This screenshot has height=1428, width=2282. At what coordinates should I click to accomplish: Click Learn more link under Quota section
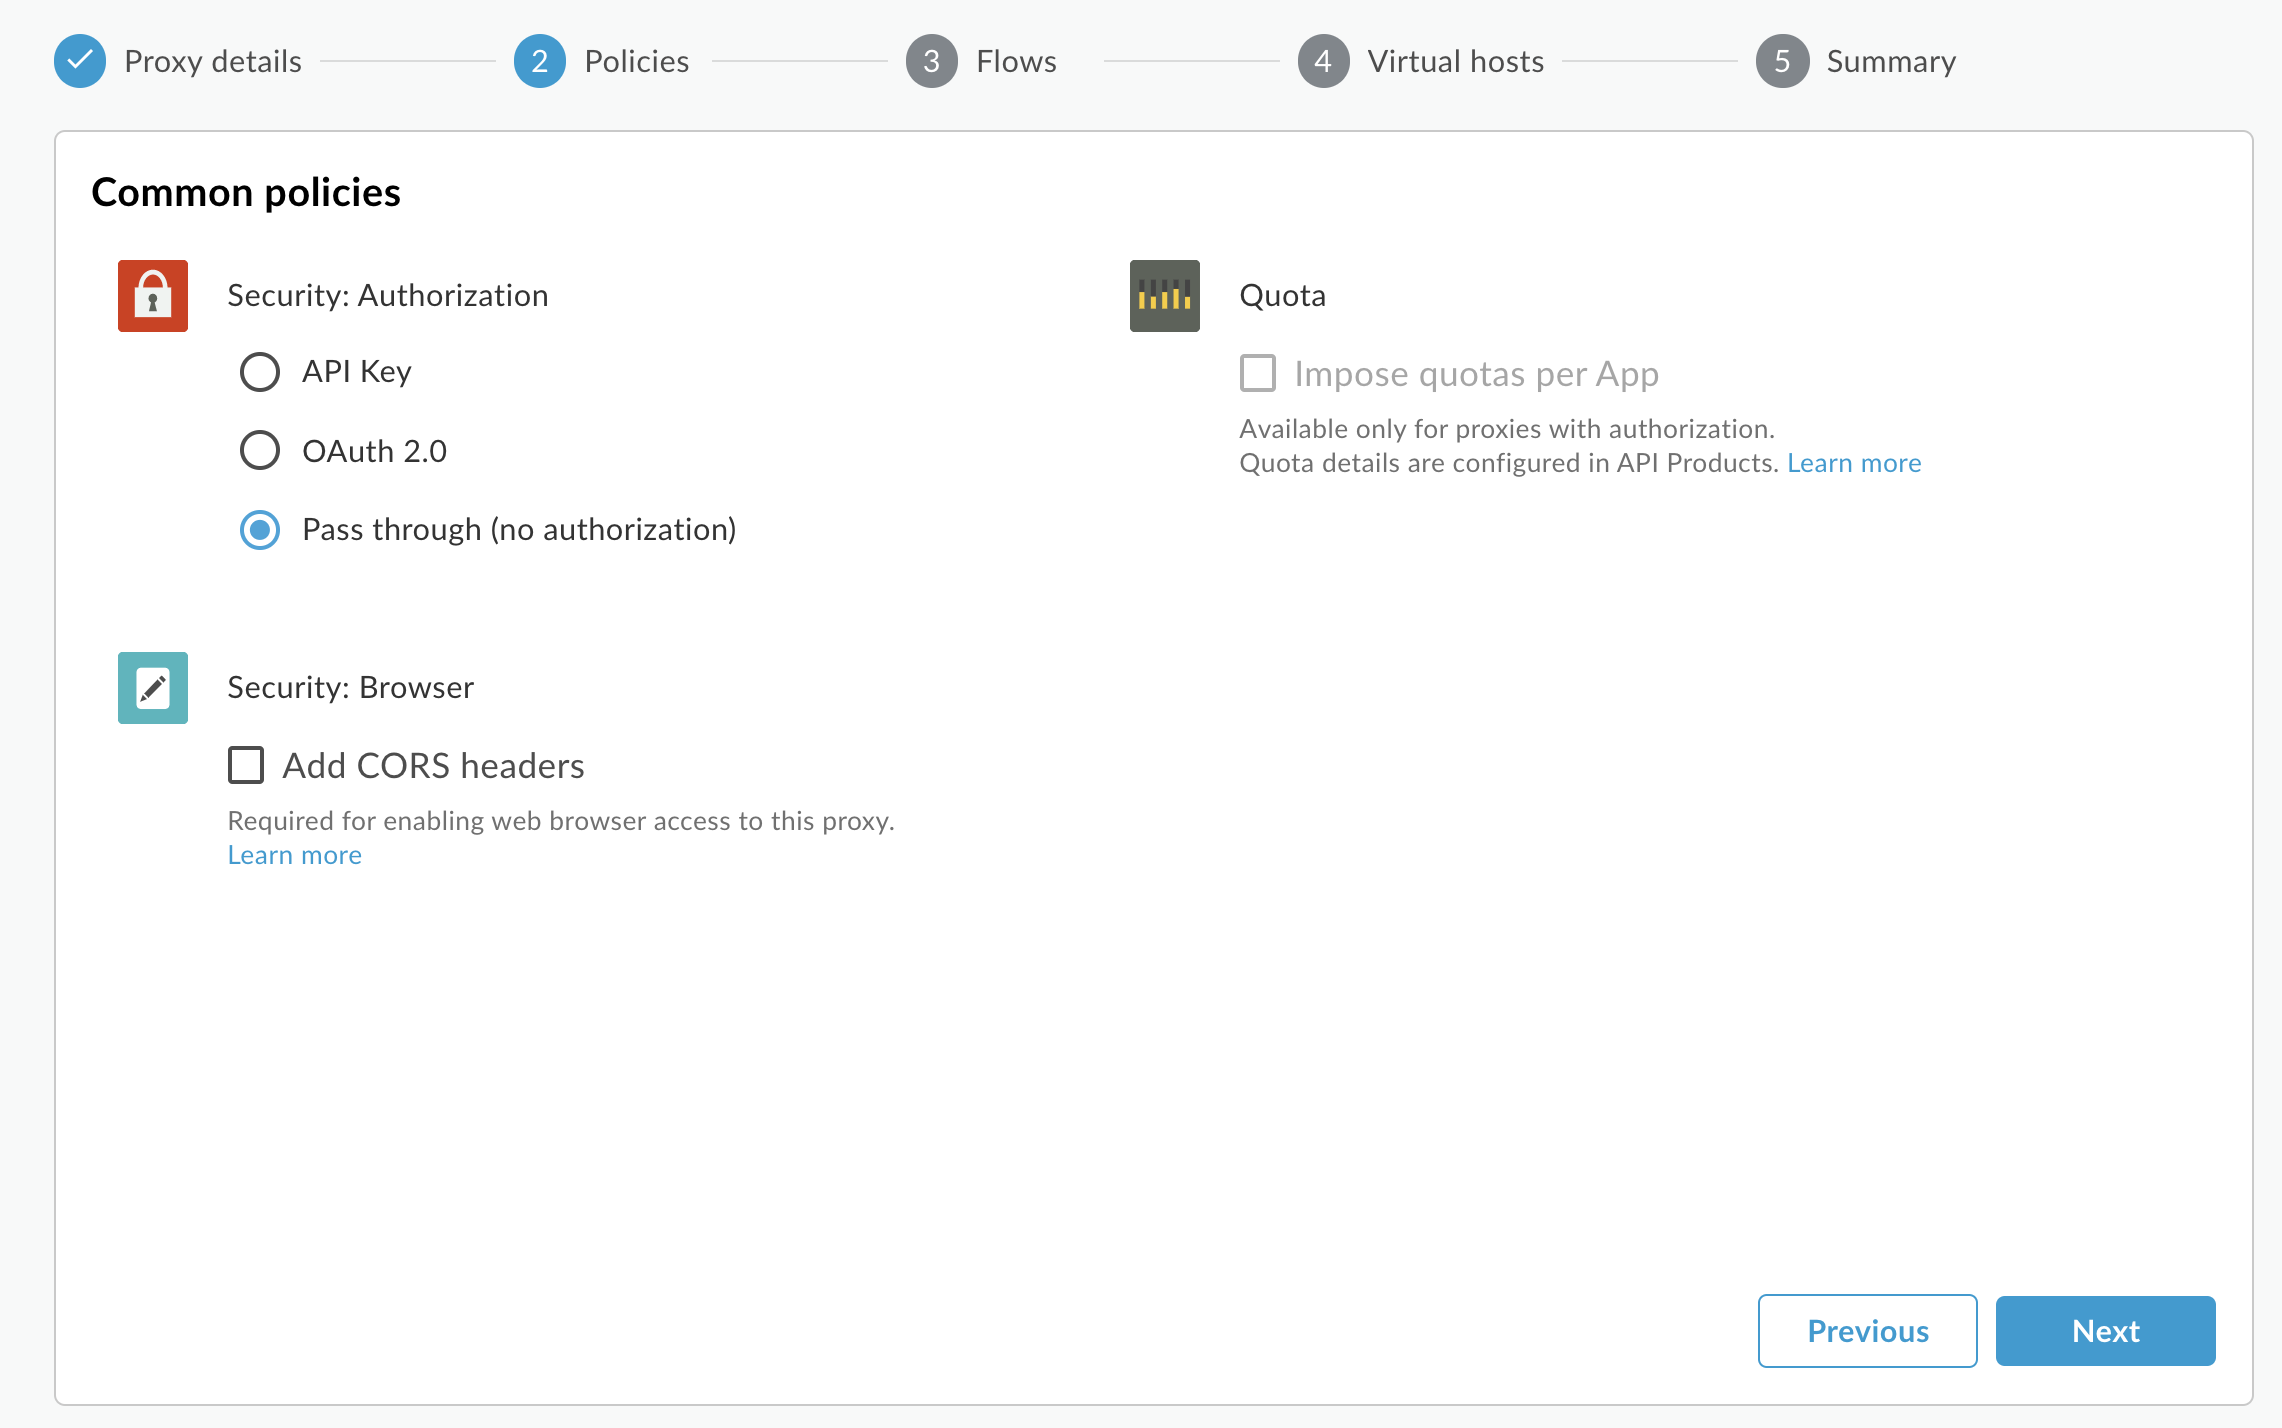pos(1853,462)
